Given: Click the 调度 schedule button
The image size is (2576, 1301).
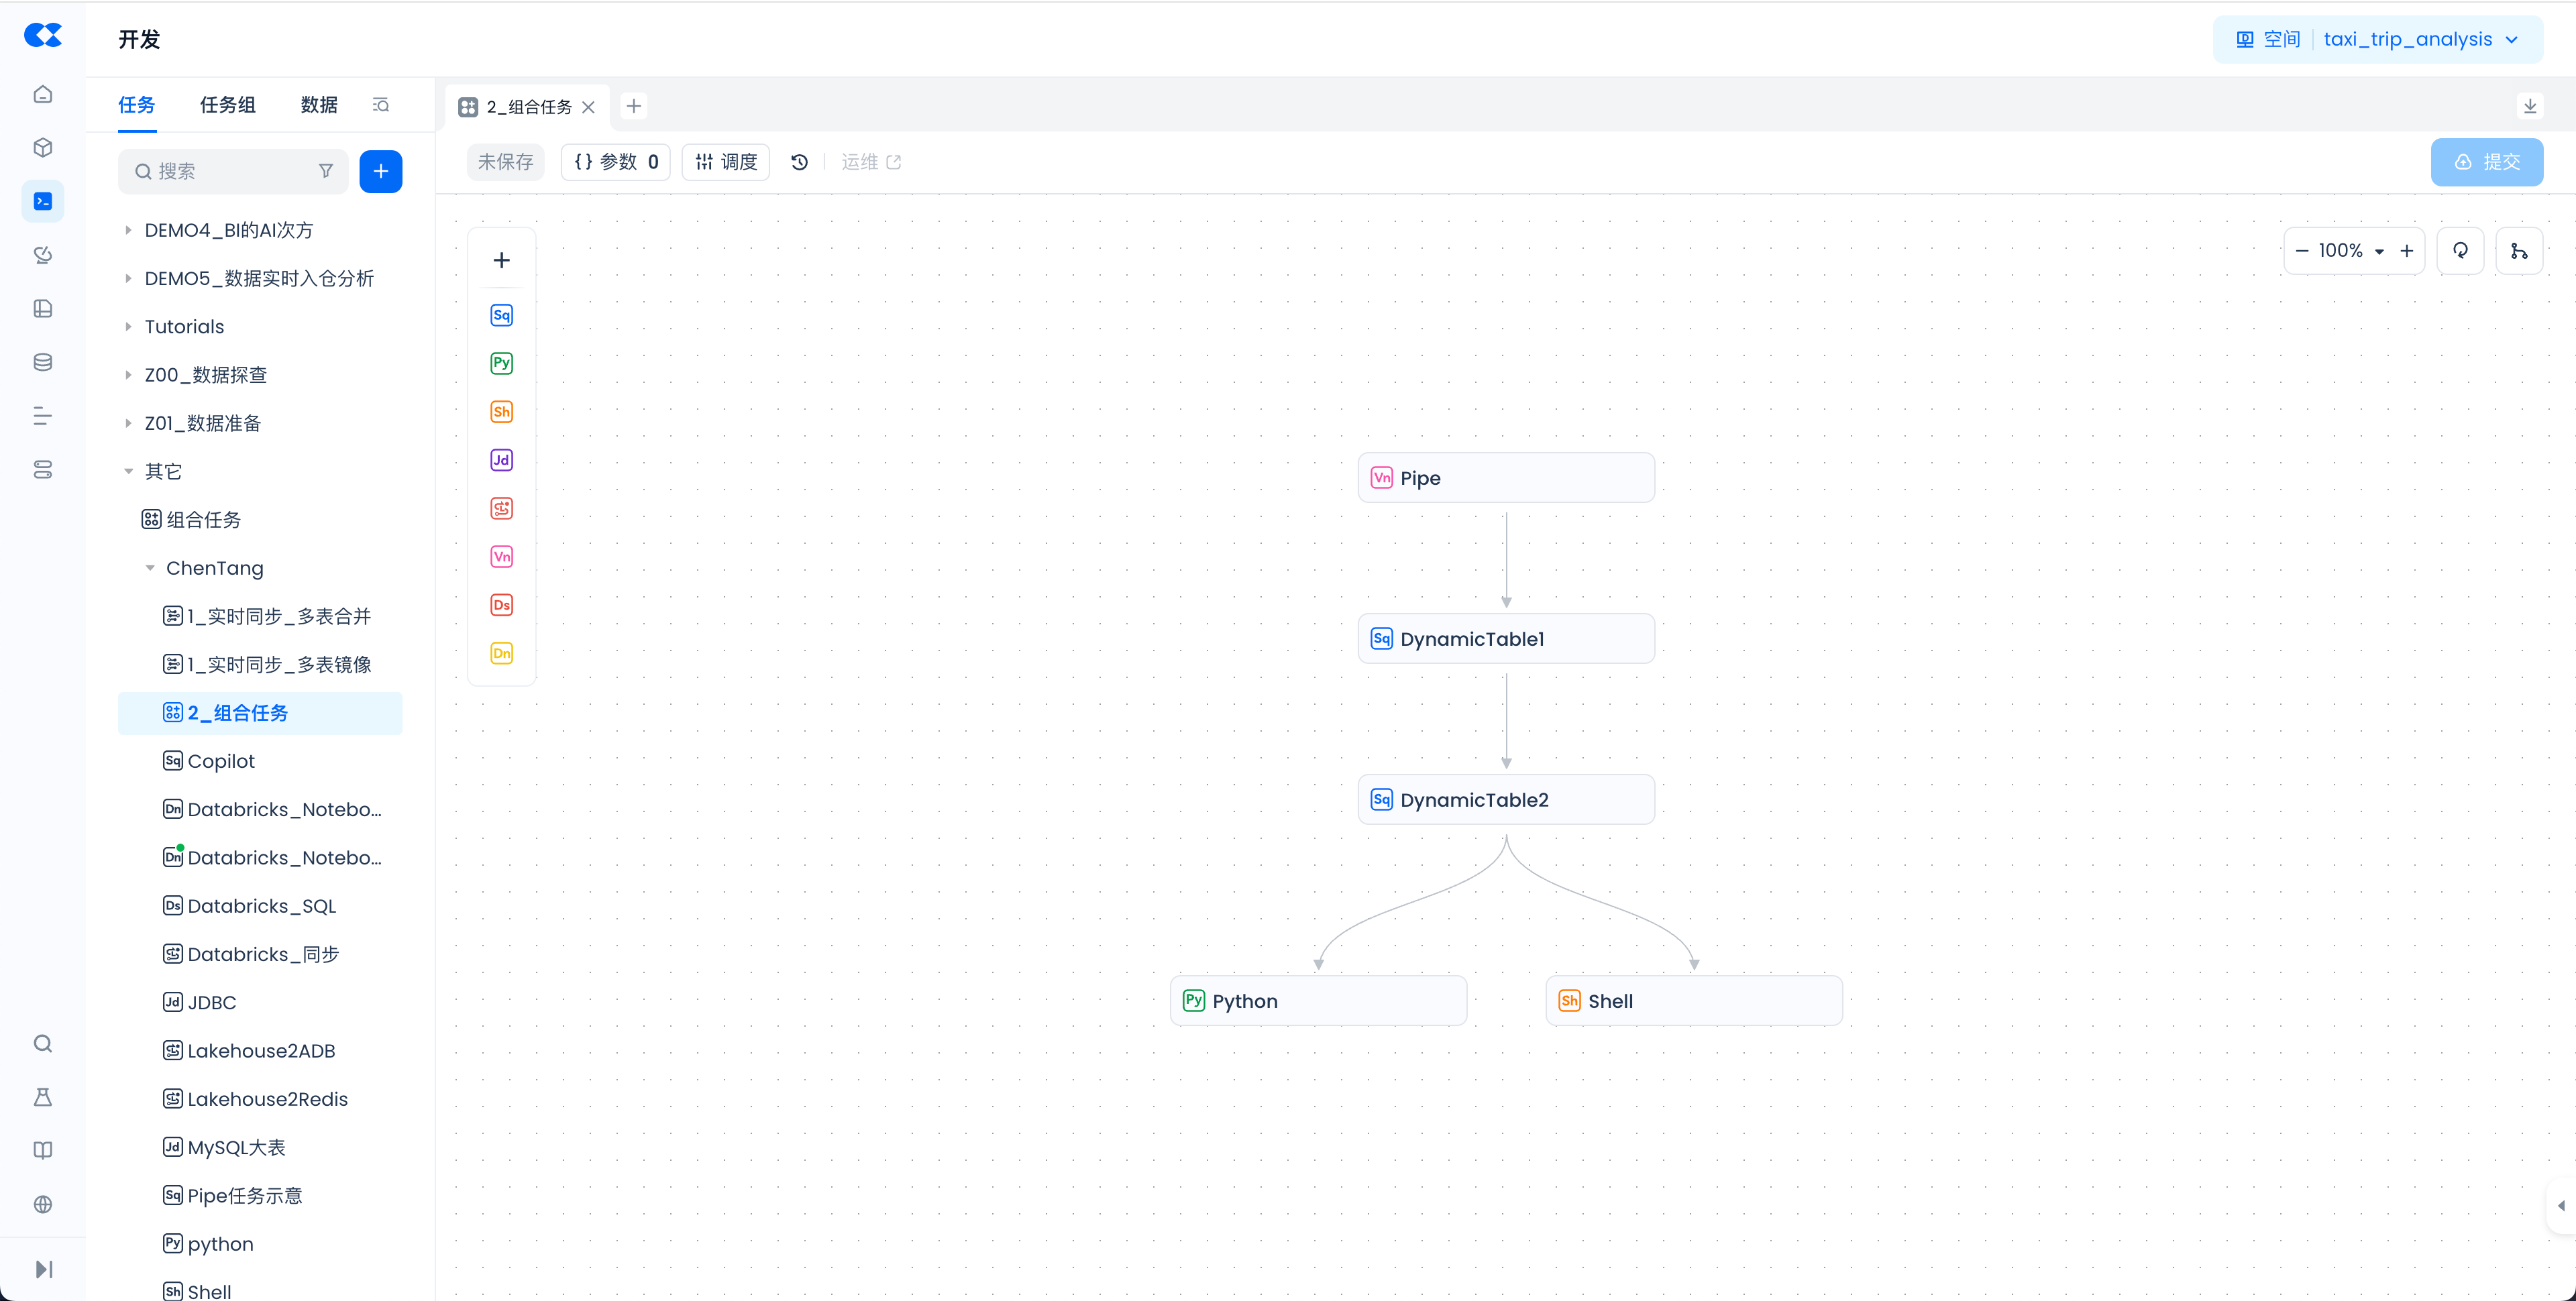Looking at the screenshot, I should pos(726,162).
